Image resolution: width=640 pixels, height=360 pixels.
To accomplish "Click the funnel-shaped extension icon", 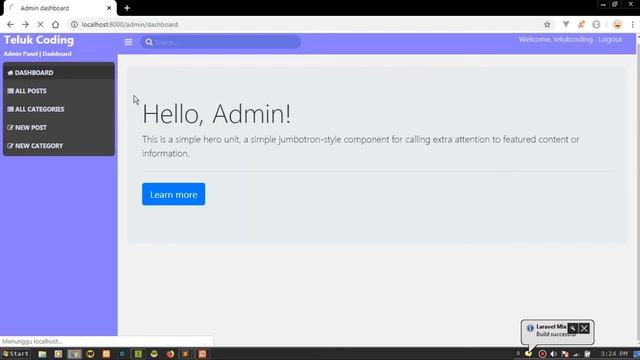I will pos(566,24).
